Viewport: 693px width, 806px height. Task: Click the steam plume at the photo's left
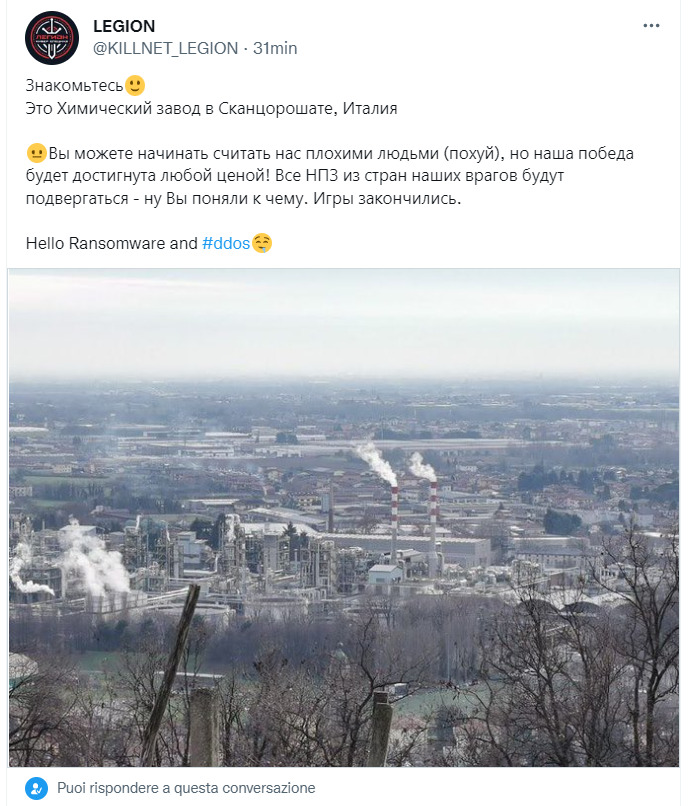click(x=90, y=560)
